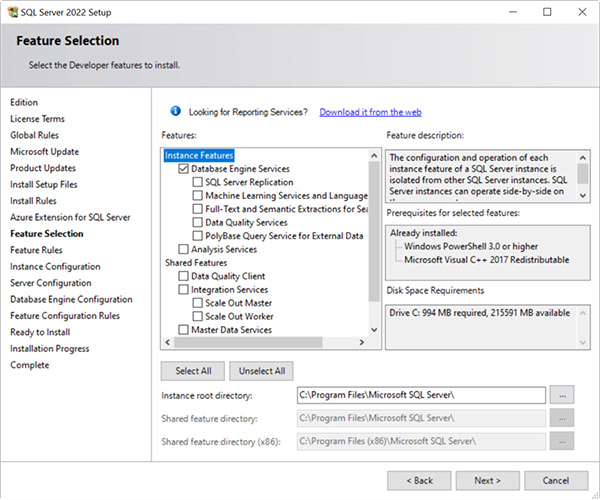
Task: Click features list scroll left arrow
Action: (x=168, y=342)
